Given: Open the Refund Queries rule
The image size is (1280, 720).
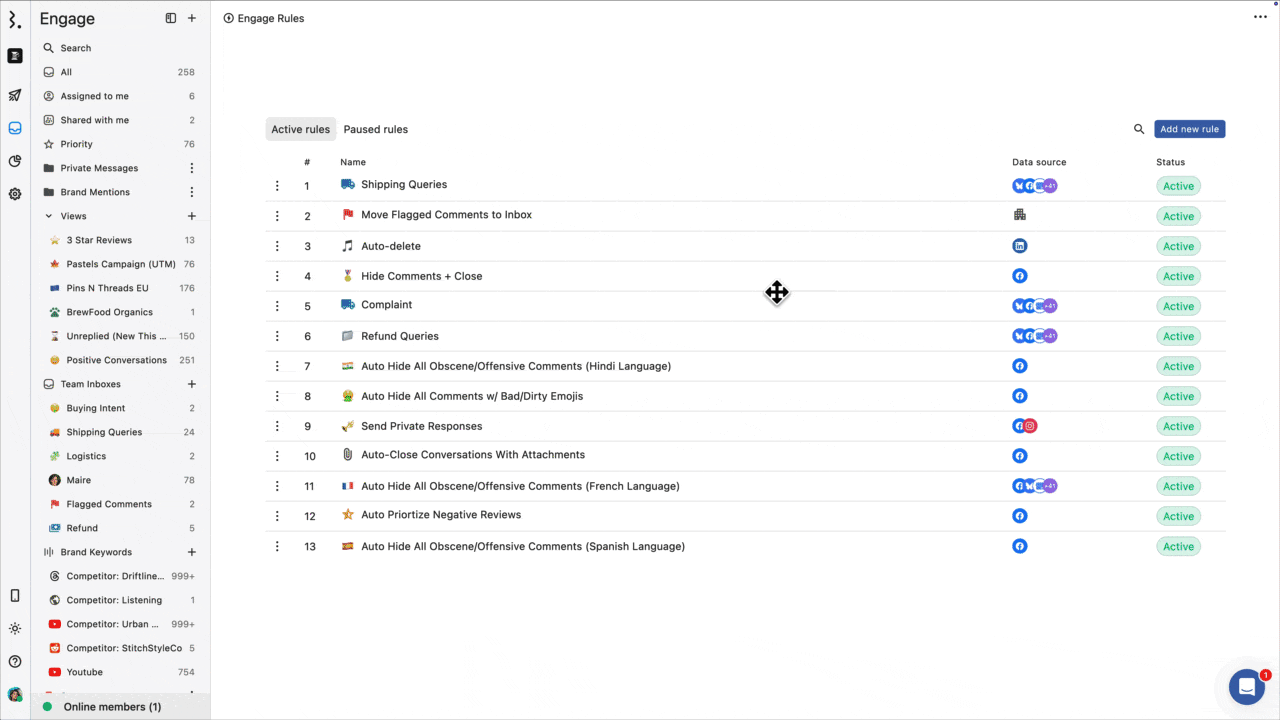Looking at the screenshot, I should [x=399, y=336].
